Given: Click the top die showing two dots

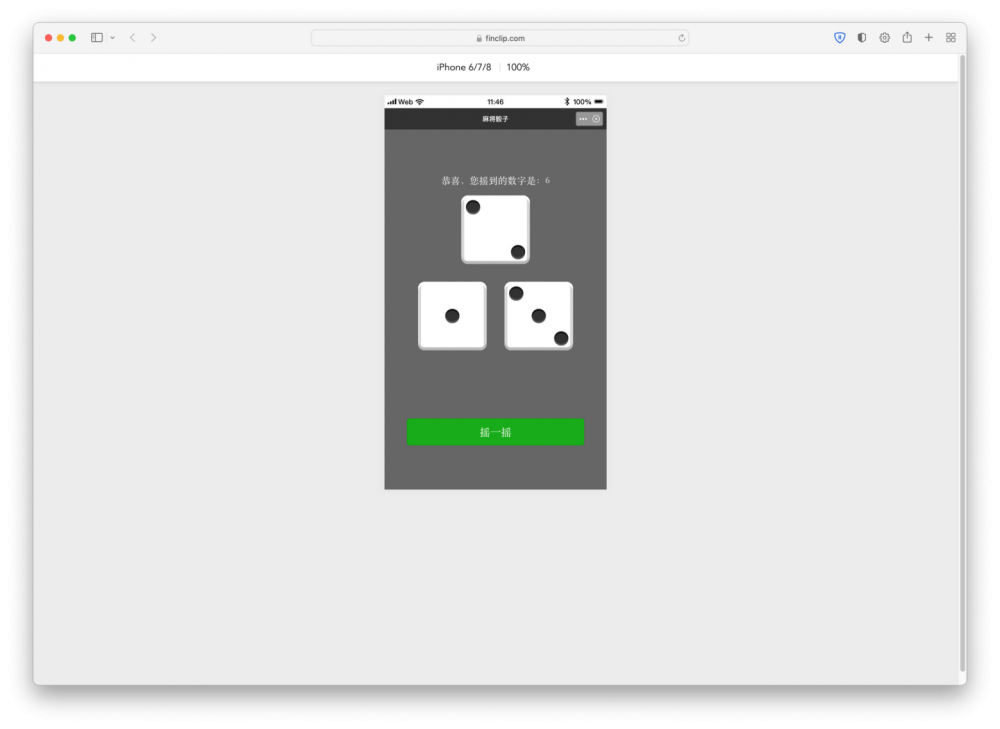Looking at the screenshot, I should [495, 230].
